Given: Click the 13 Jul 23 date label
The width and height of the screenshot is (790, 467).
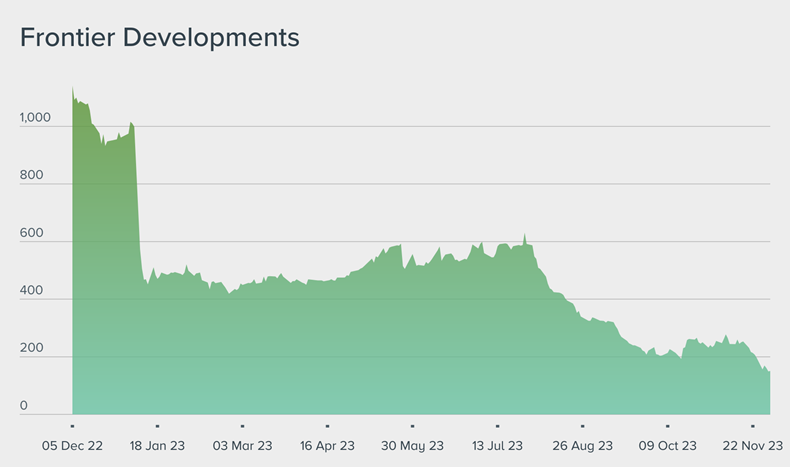Looking at the screenshot, I should [497, 446].
